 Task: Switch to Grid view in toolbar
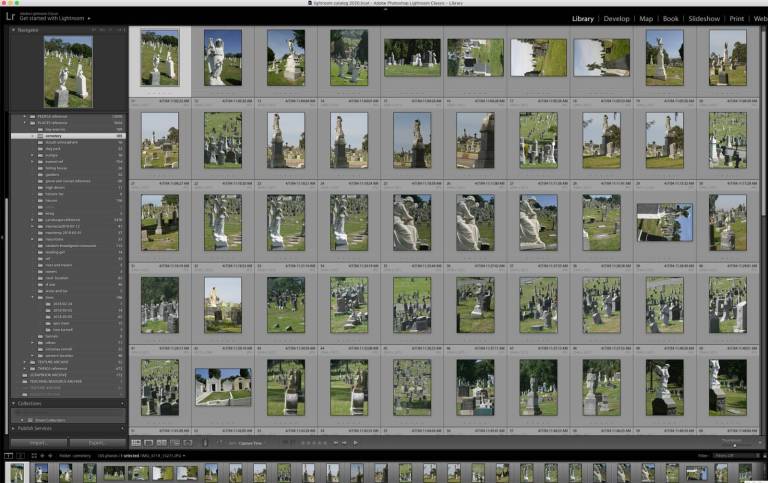tap(136, 442)
